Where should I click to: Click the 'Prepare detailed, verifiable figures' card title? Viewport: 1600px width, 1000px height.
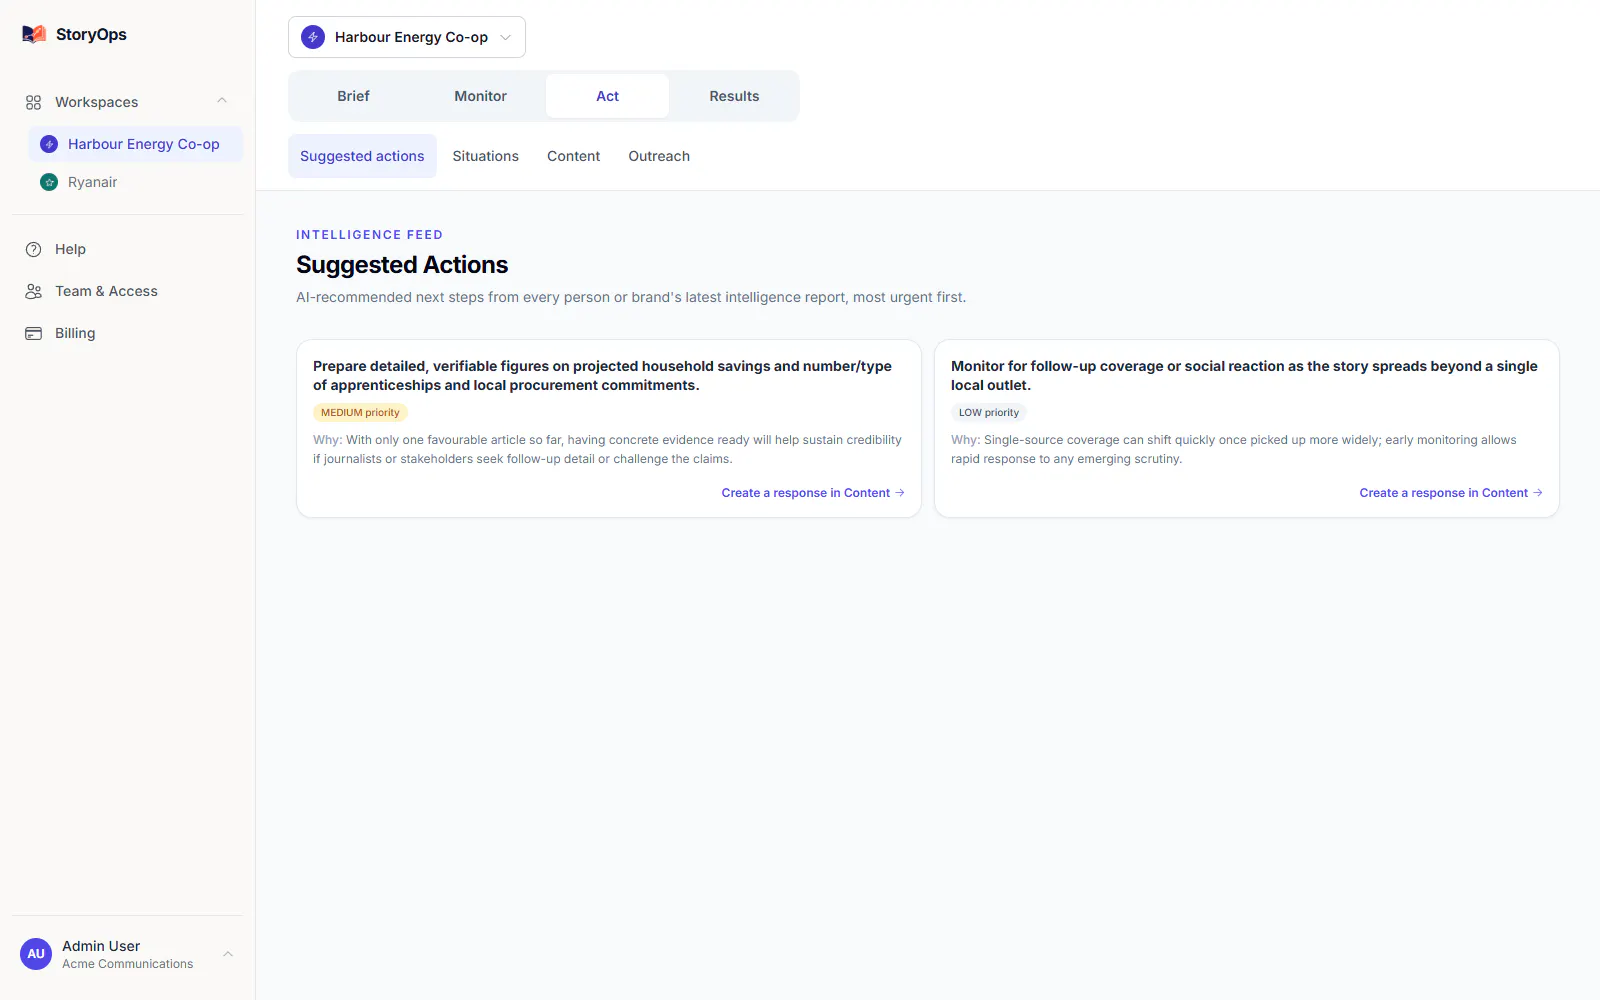click(602, 375)
